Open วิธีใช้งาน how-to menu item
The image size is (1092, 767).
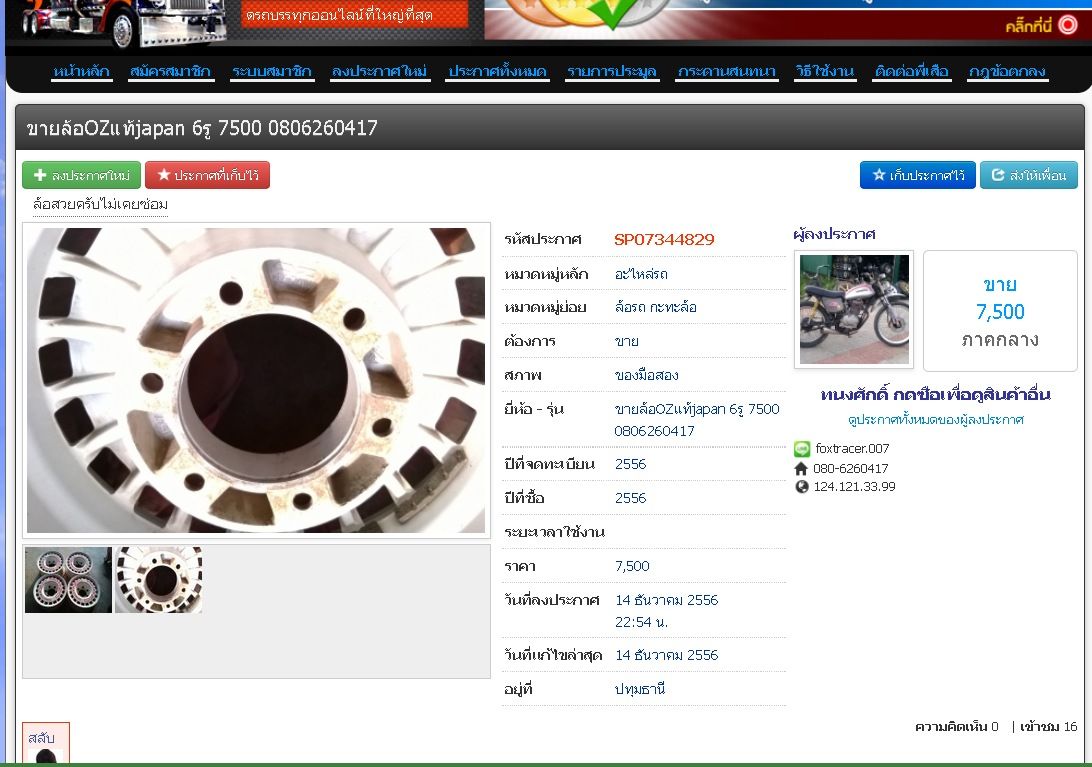click(824, 71)
